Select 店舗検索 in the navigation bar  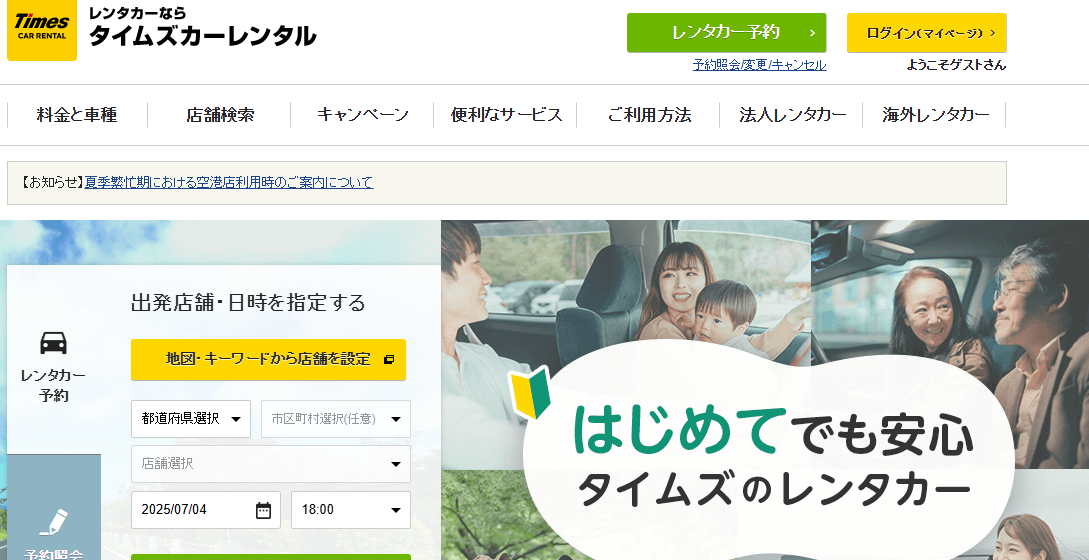point(220,115)
